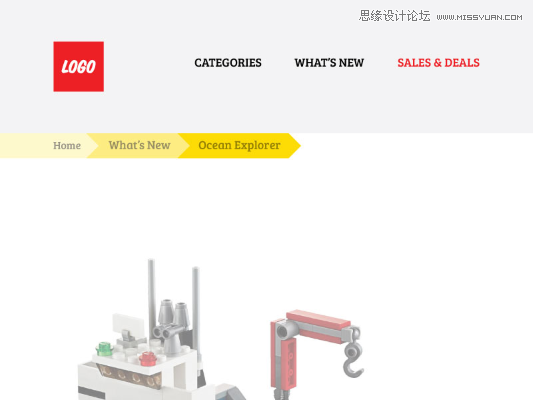Viewport: 533px width, 400px height.
Task: Click the Chinese watermark text
Action: coord(394,16)
